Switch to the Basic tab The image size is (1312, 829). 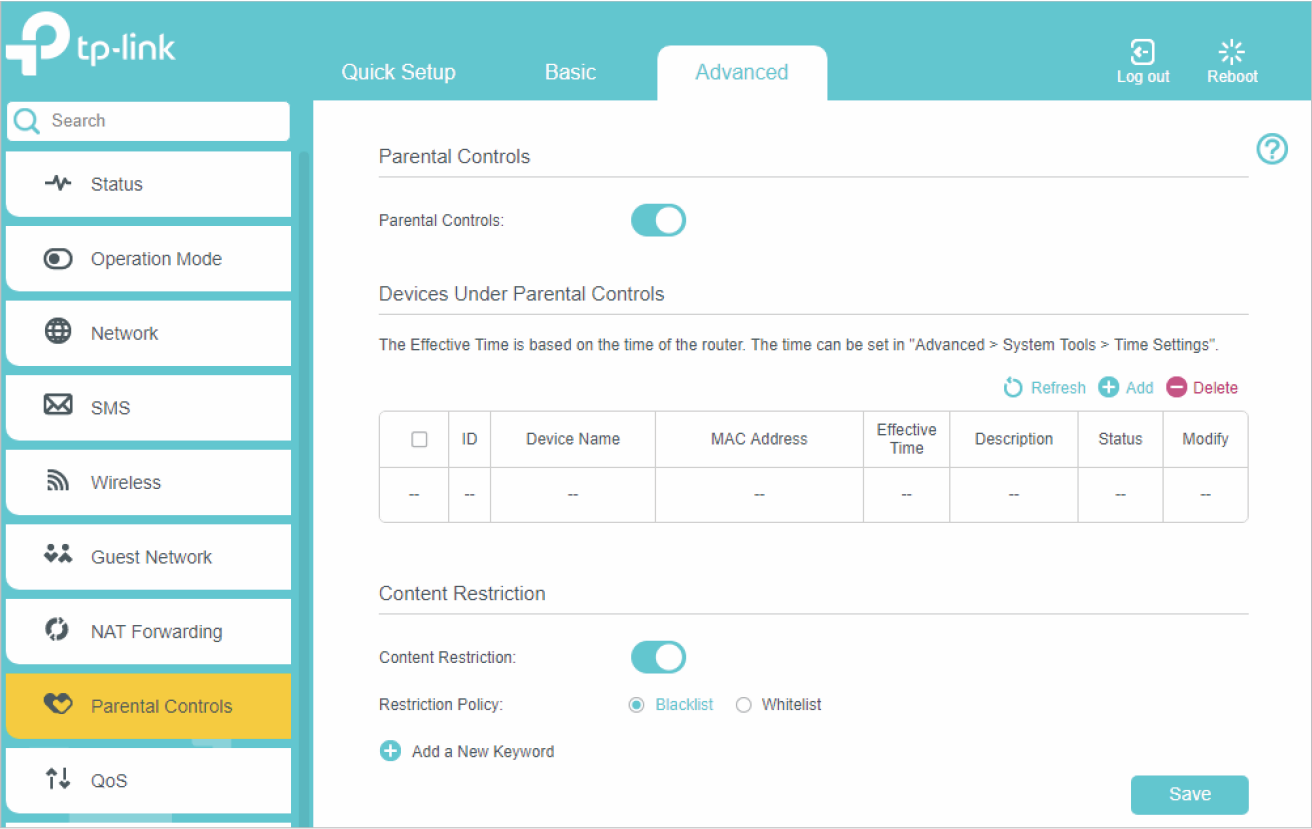coord(570,72)
